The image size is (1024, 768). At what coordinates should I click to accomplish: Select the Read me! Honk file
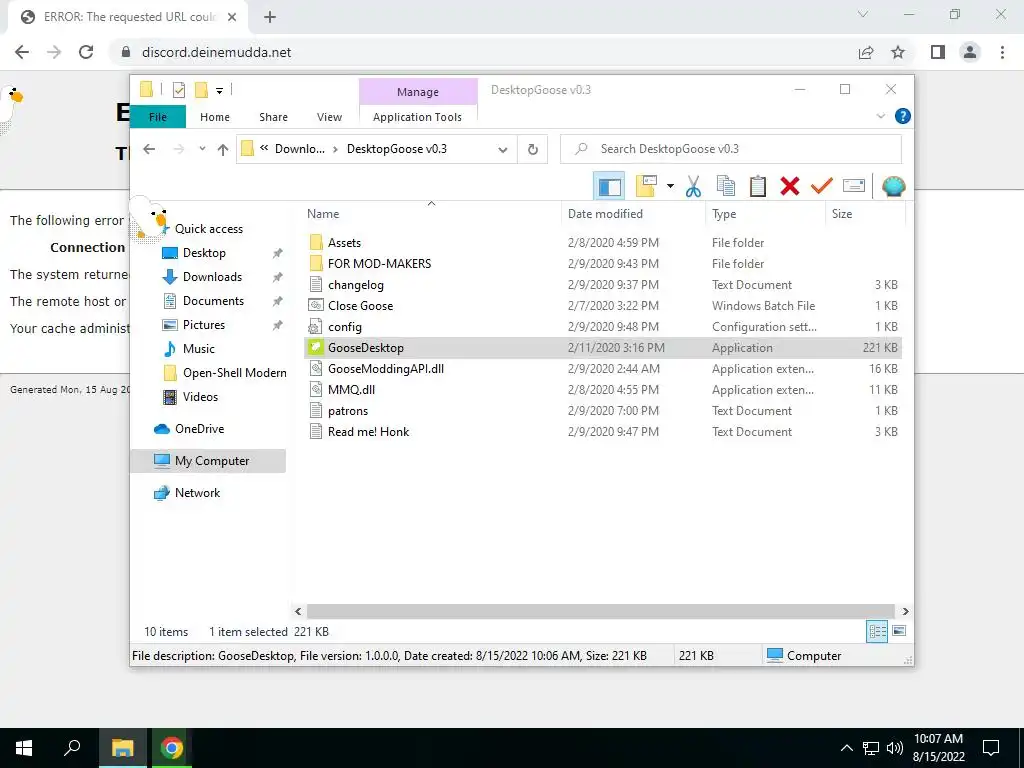point(601,432)
